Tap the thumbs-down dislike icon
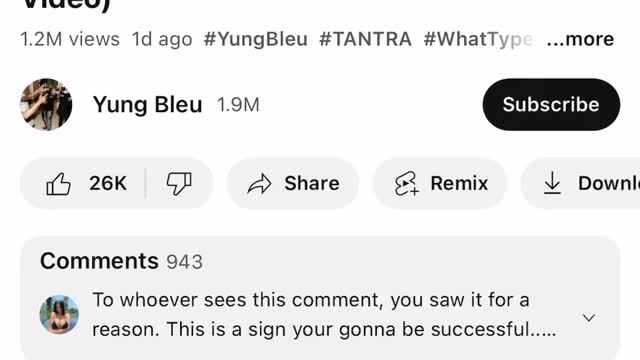This screenshot has height=360, width=640. pos(179,184)
